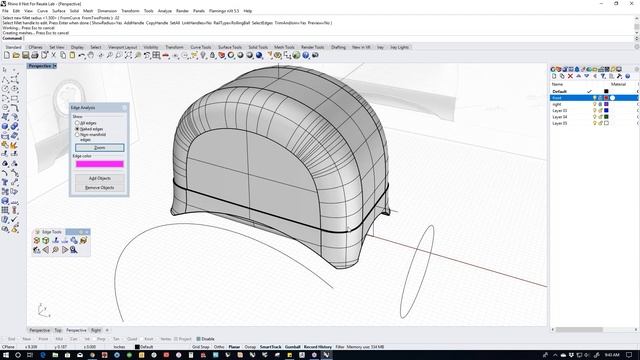
Task: Click the Lock objects padlock icon
Action: tap(212, 55)
